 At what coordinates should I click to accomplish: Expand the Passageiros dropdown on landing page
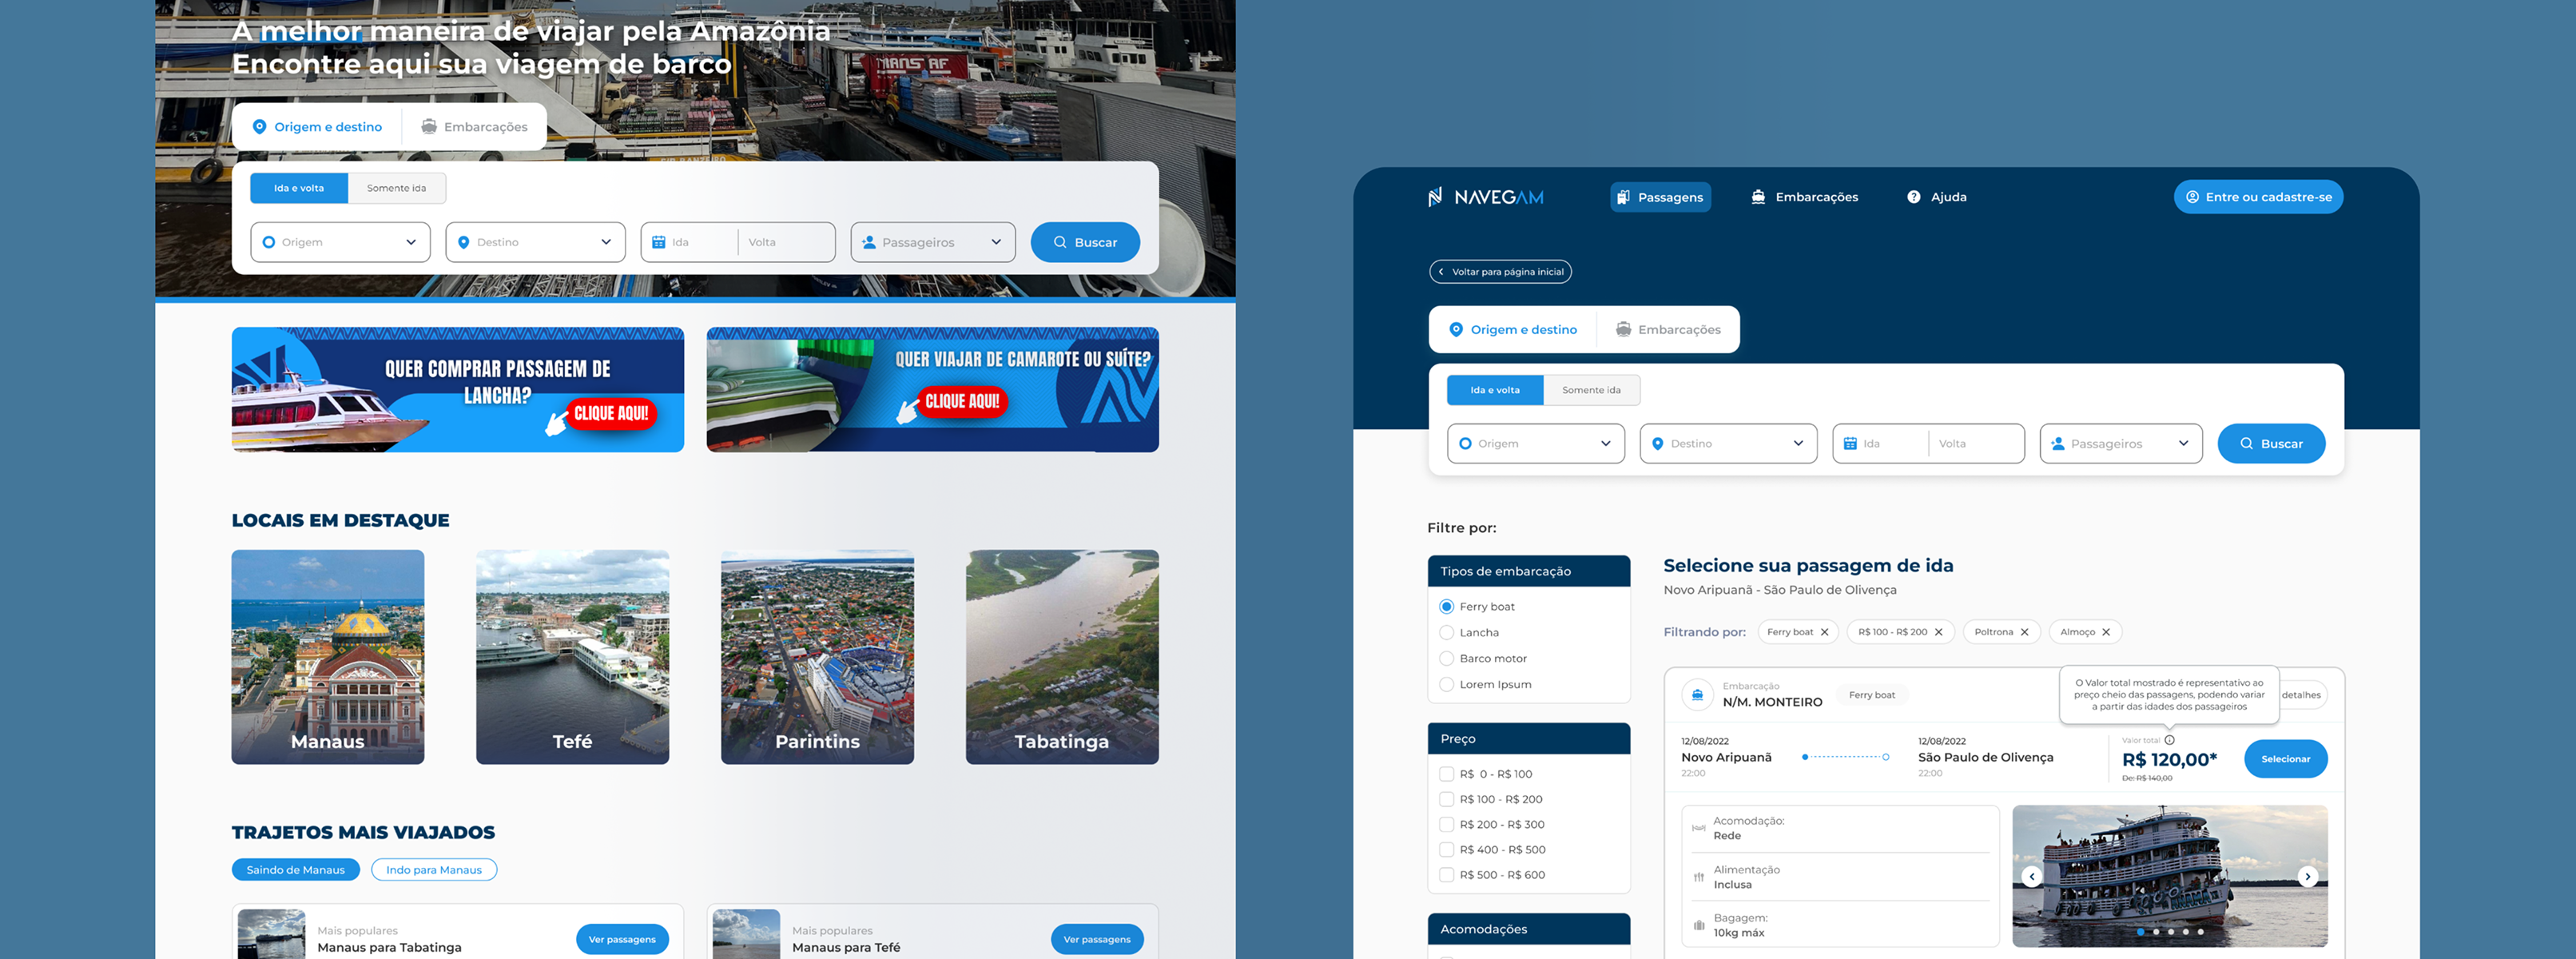(932, 242)
